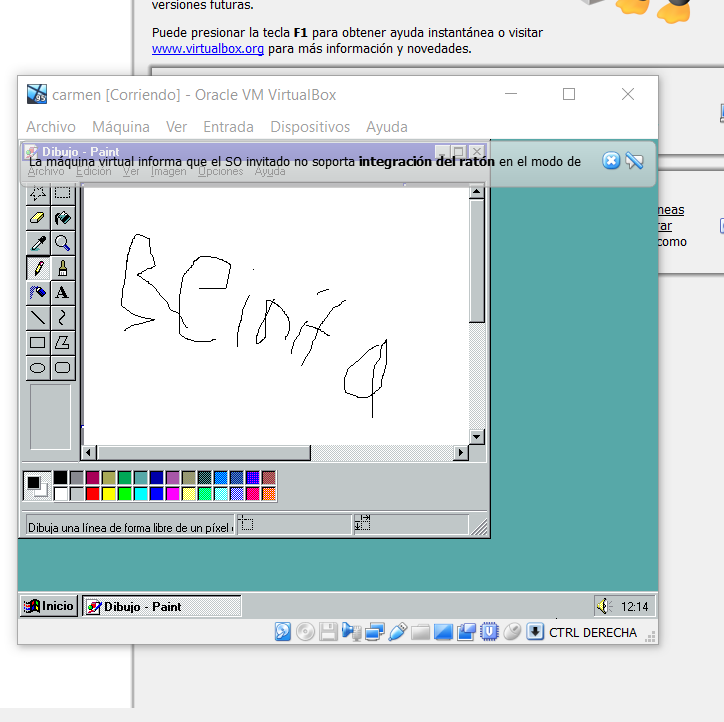Select the Fill with color bucket tool
Image resolution: width=724 pixels, height=722 pixels.
[63, 217]
